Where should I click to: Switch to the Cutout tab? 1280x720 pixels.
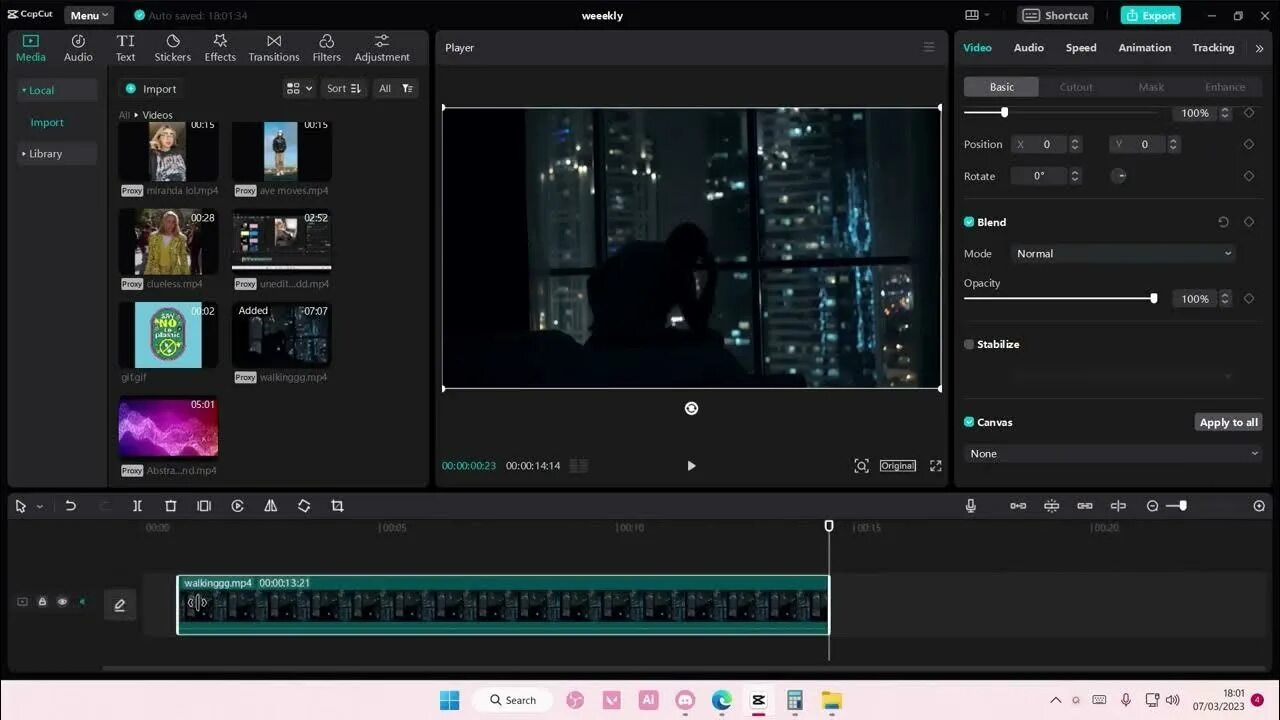point(1076,86)
